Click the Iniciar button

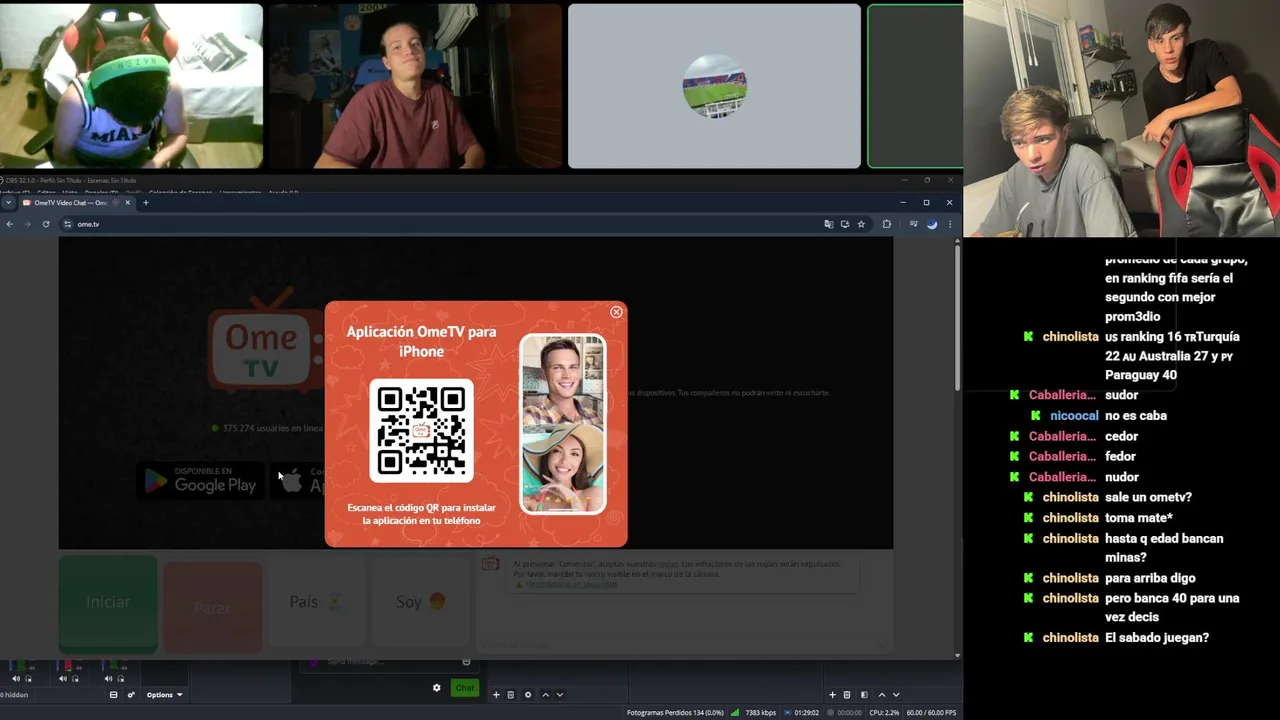pos(108,603)
